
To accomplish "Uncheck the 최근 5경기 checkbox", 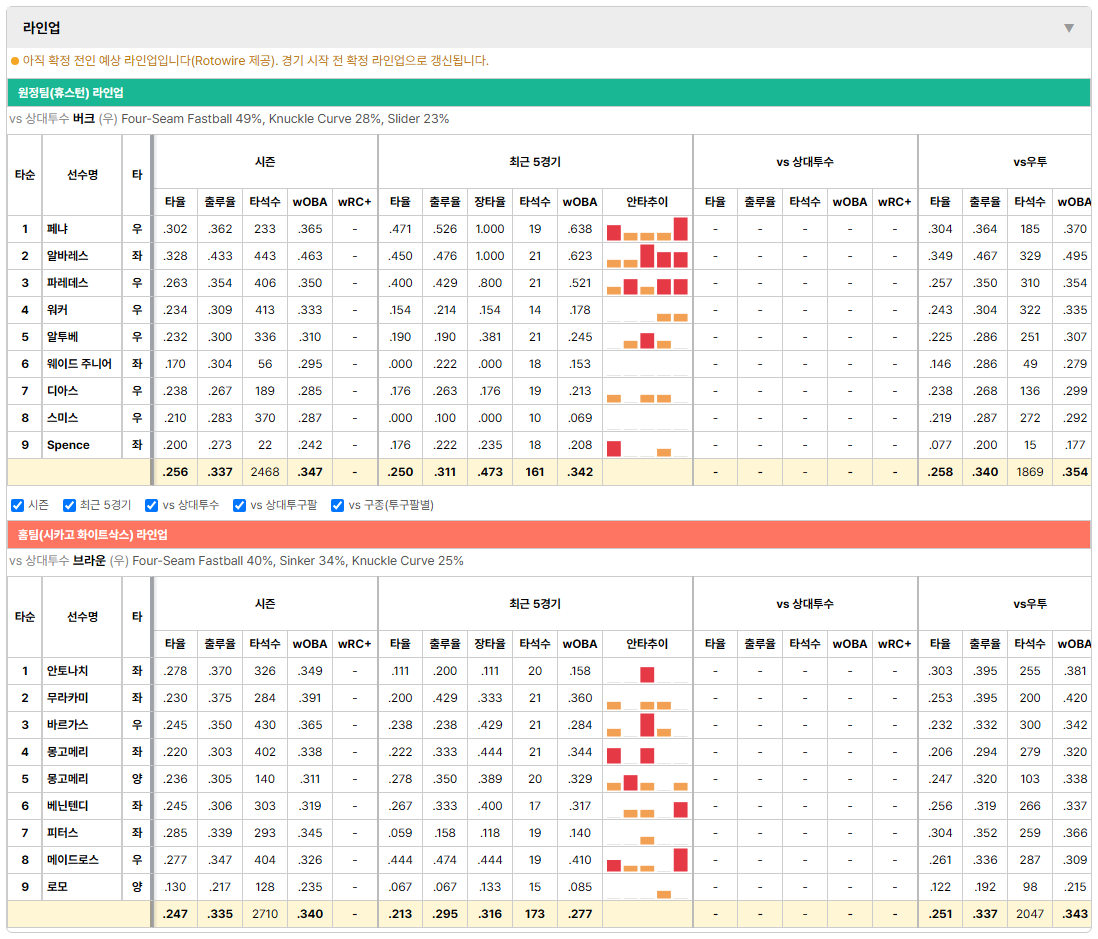I will click(69, 506).
